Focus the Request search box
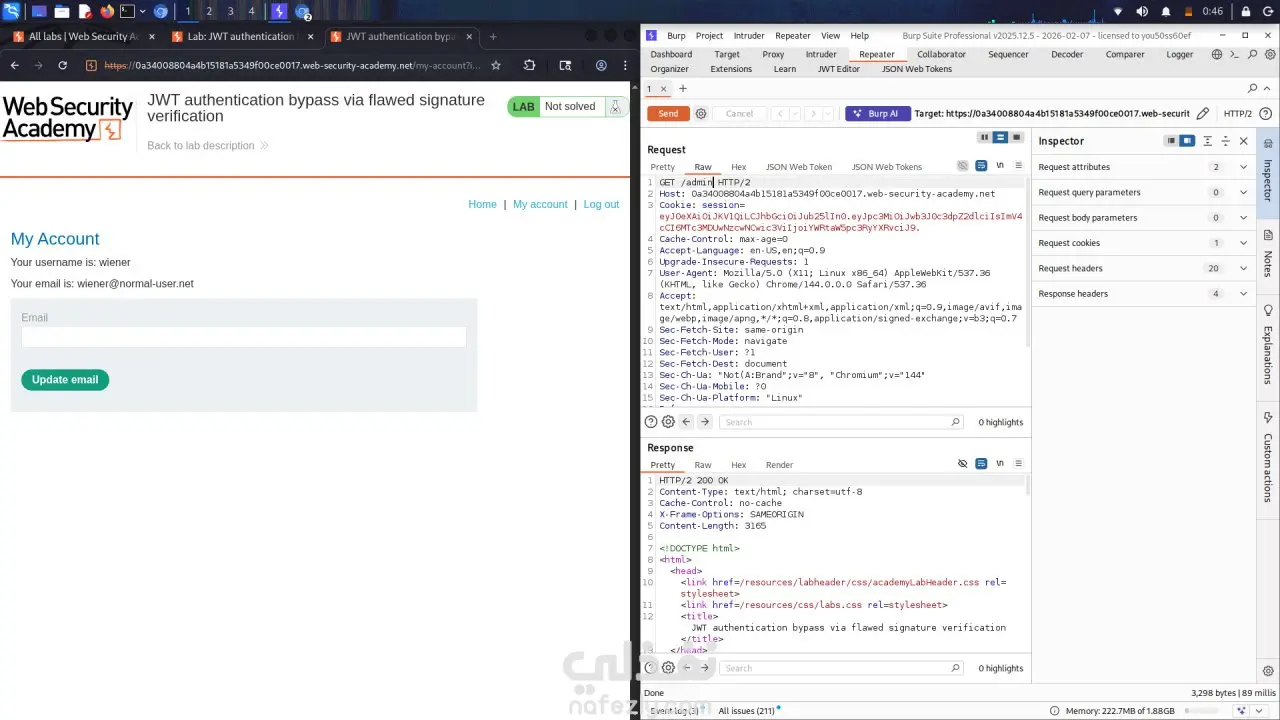Image resolution: width=1280 pixels, height=720 pixels. 841,422
